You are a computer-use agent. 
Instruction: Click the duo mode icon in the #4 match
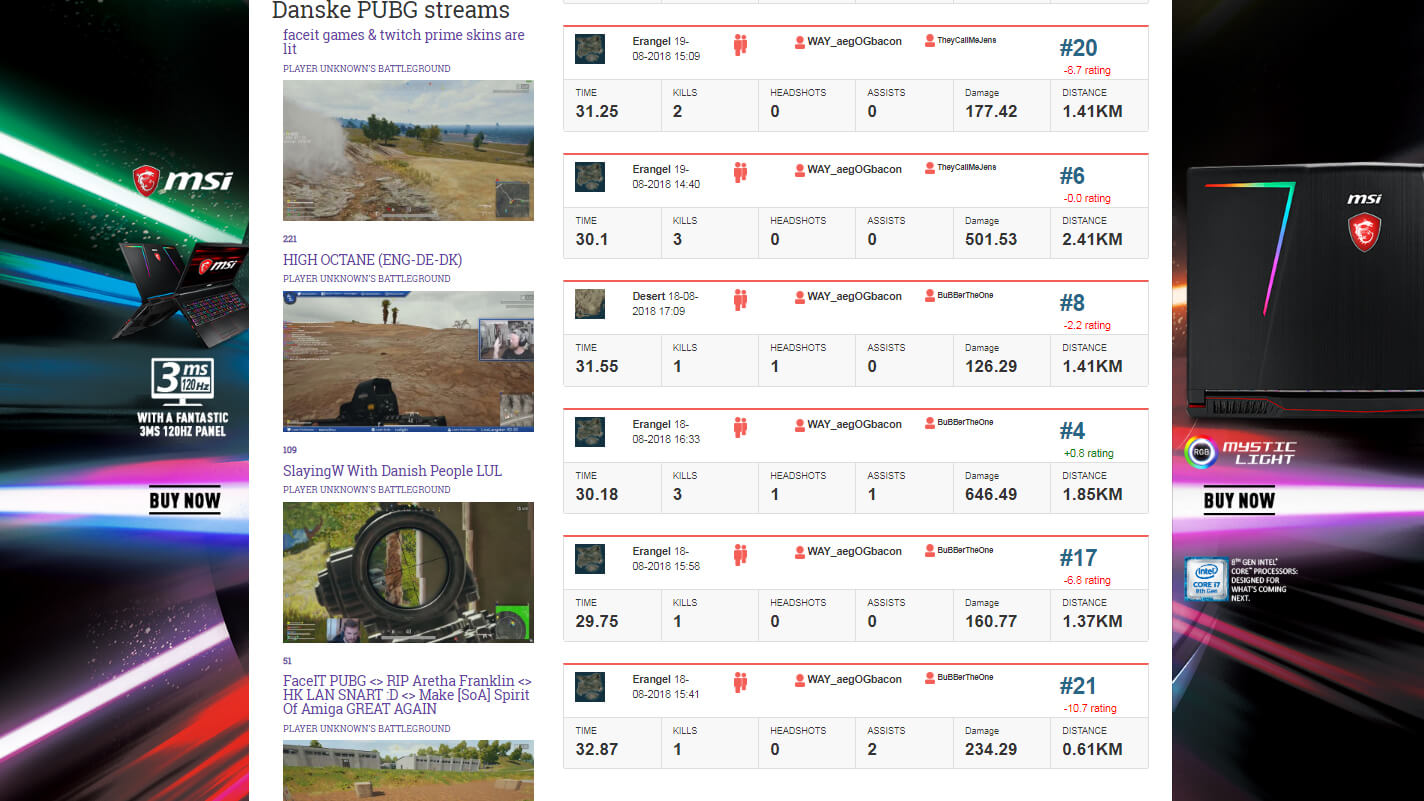click(x=740, y=427)
